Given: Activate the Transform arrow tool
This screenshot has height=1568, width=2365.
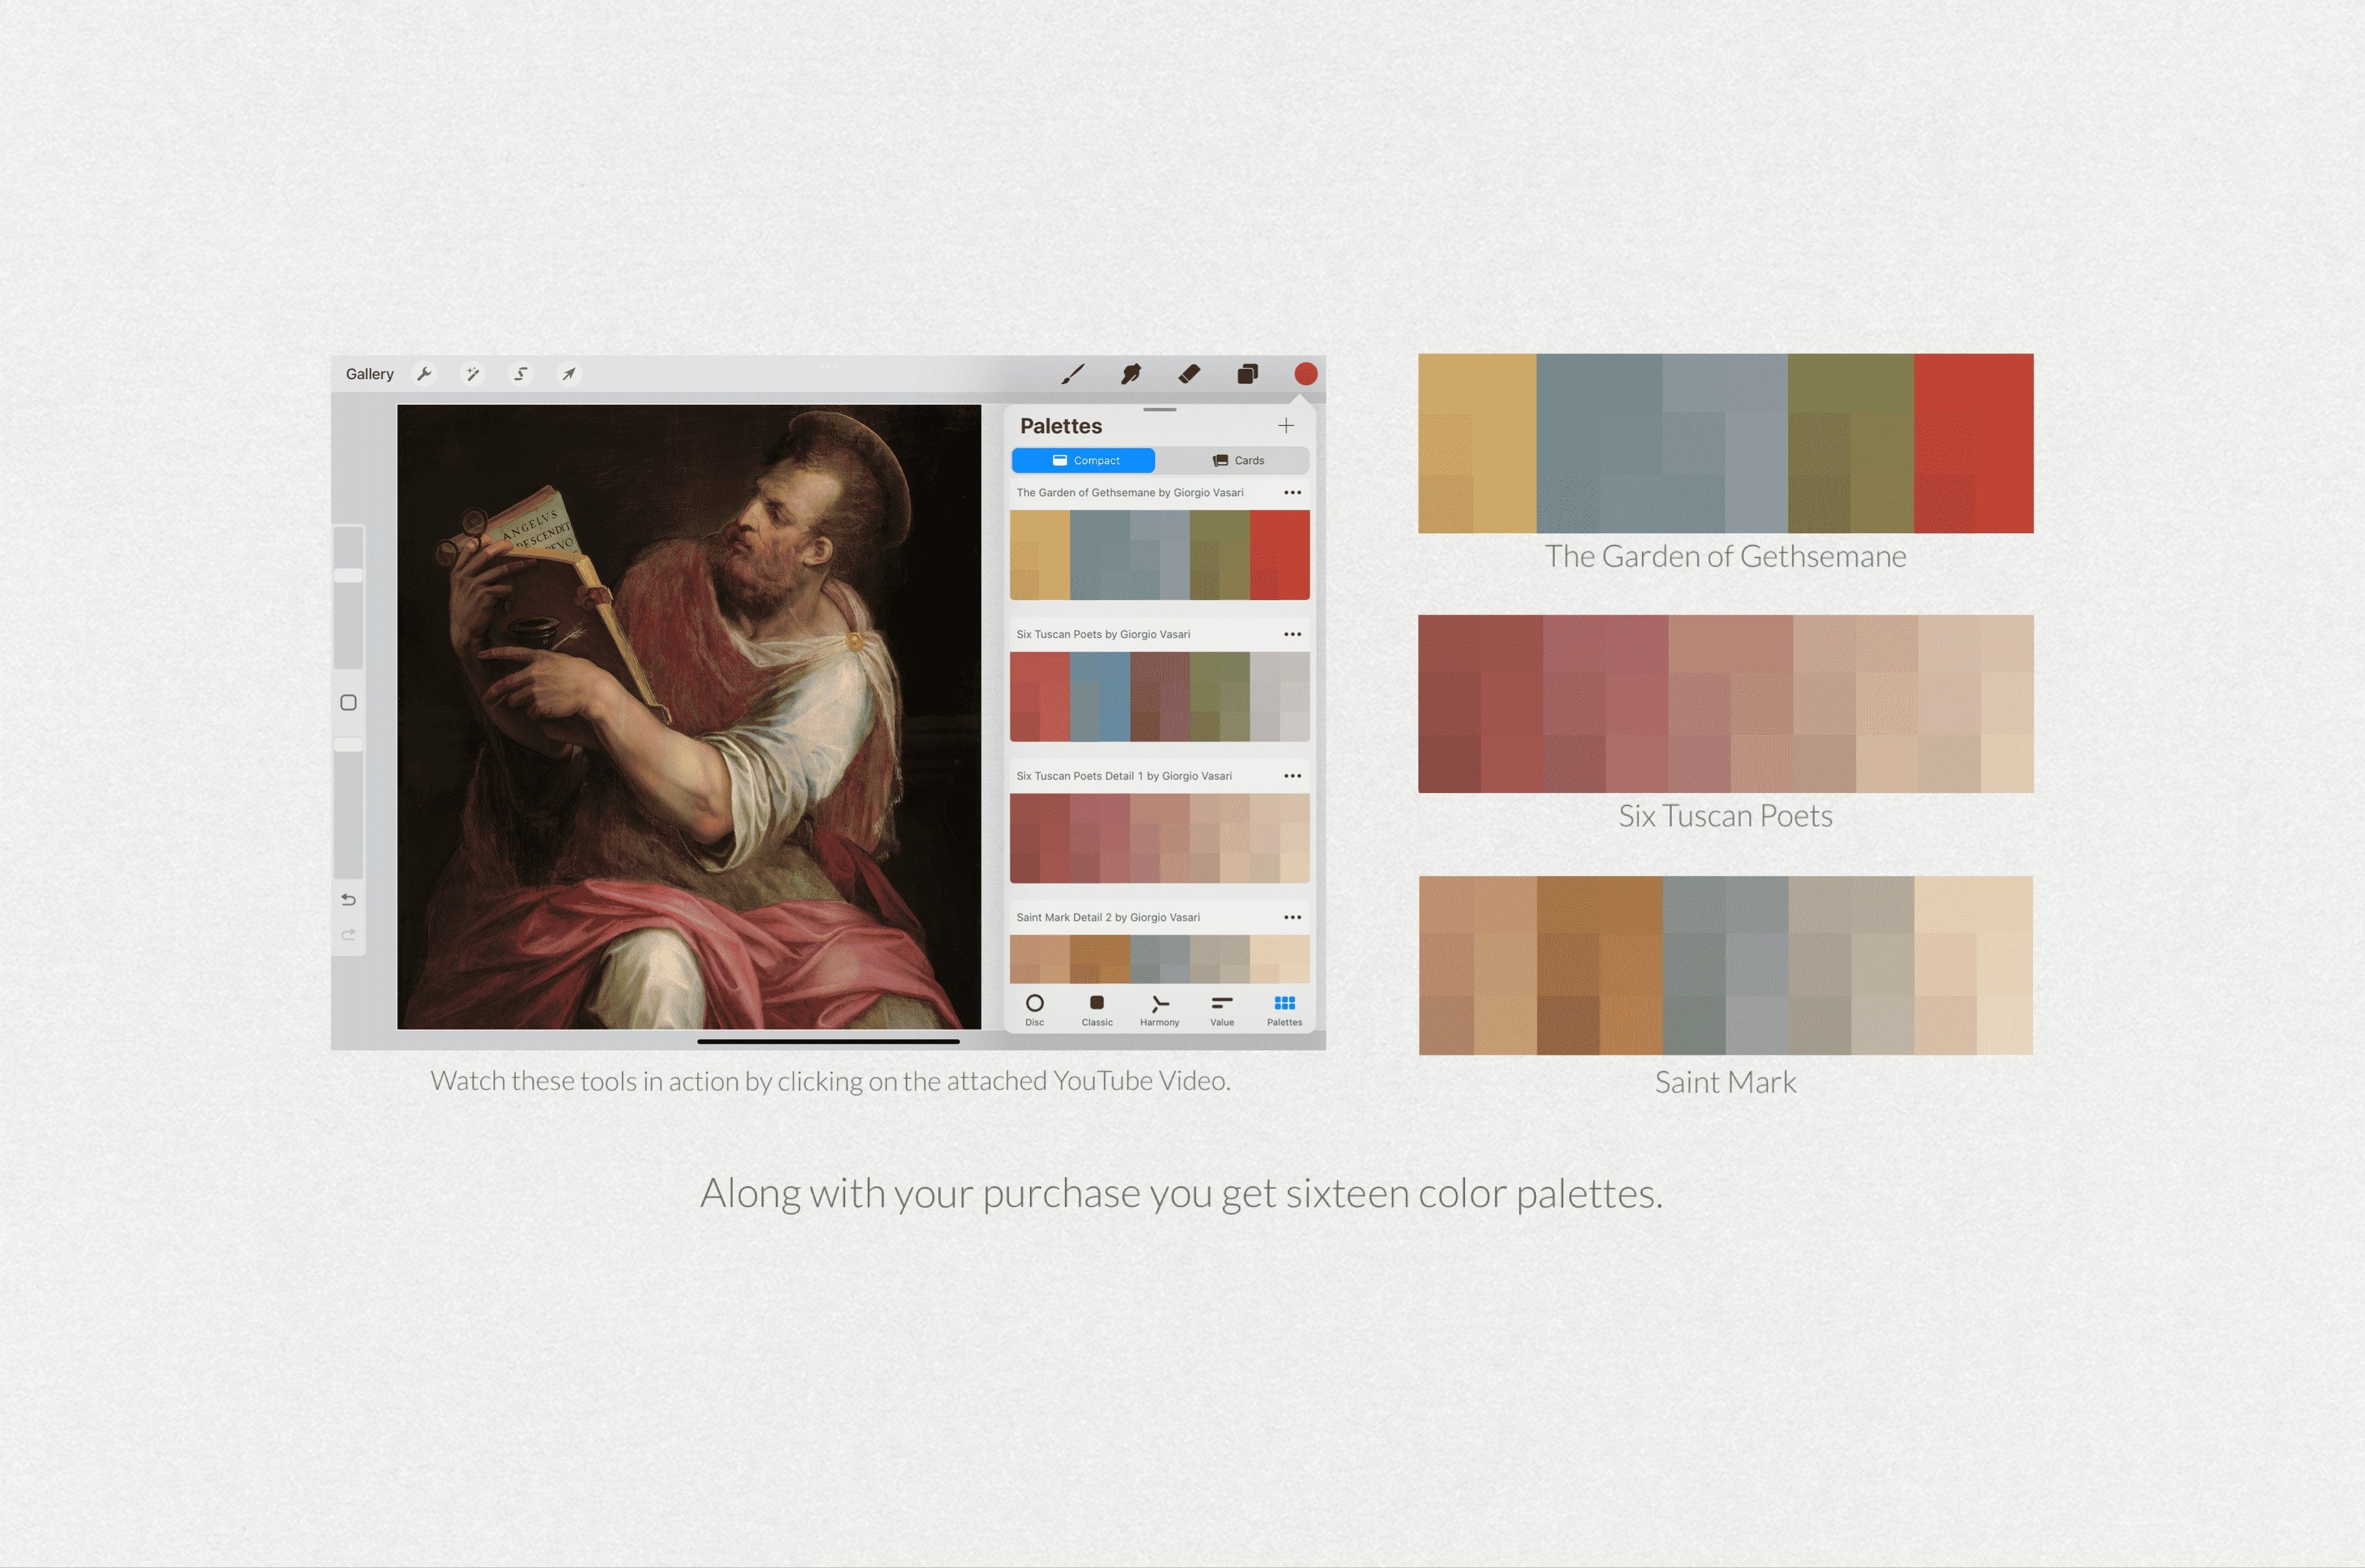Looking at the screenshot, I should [x=569, y=373].
